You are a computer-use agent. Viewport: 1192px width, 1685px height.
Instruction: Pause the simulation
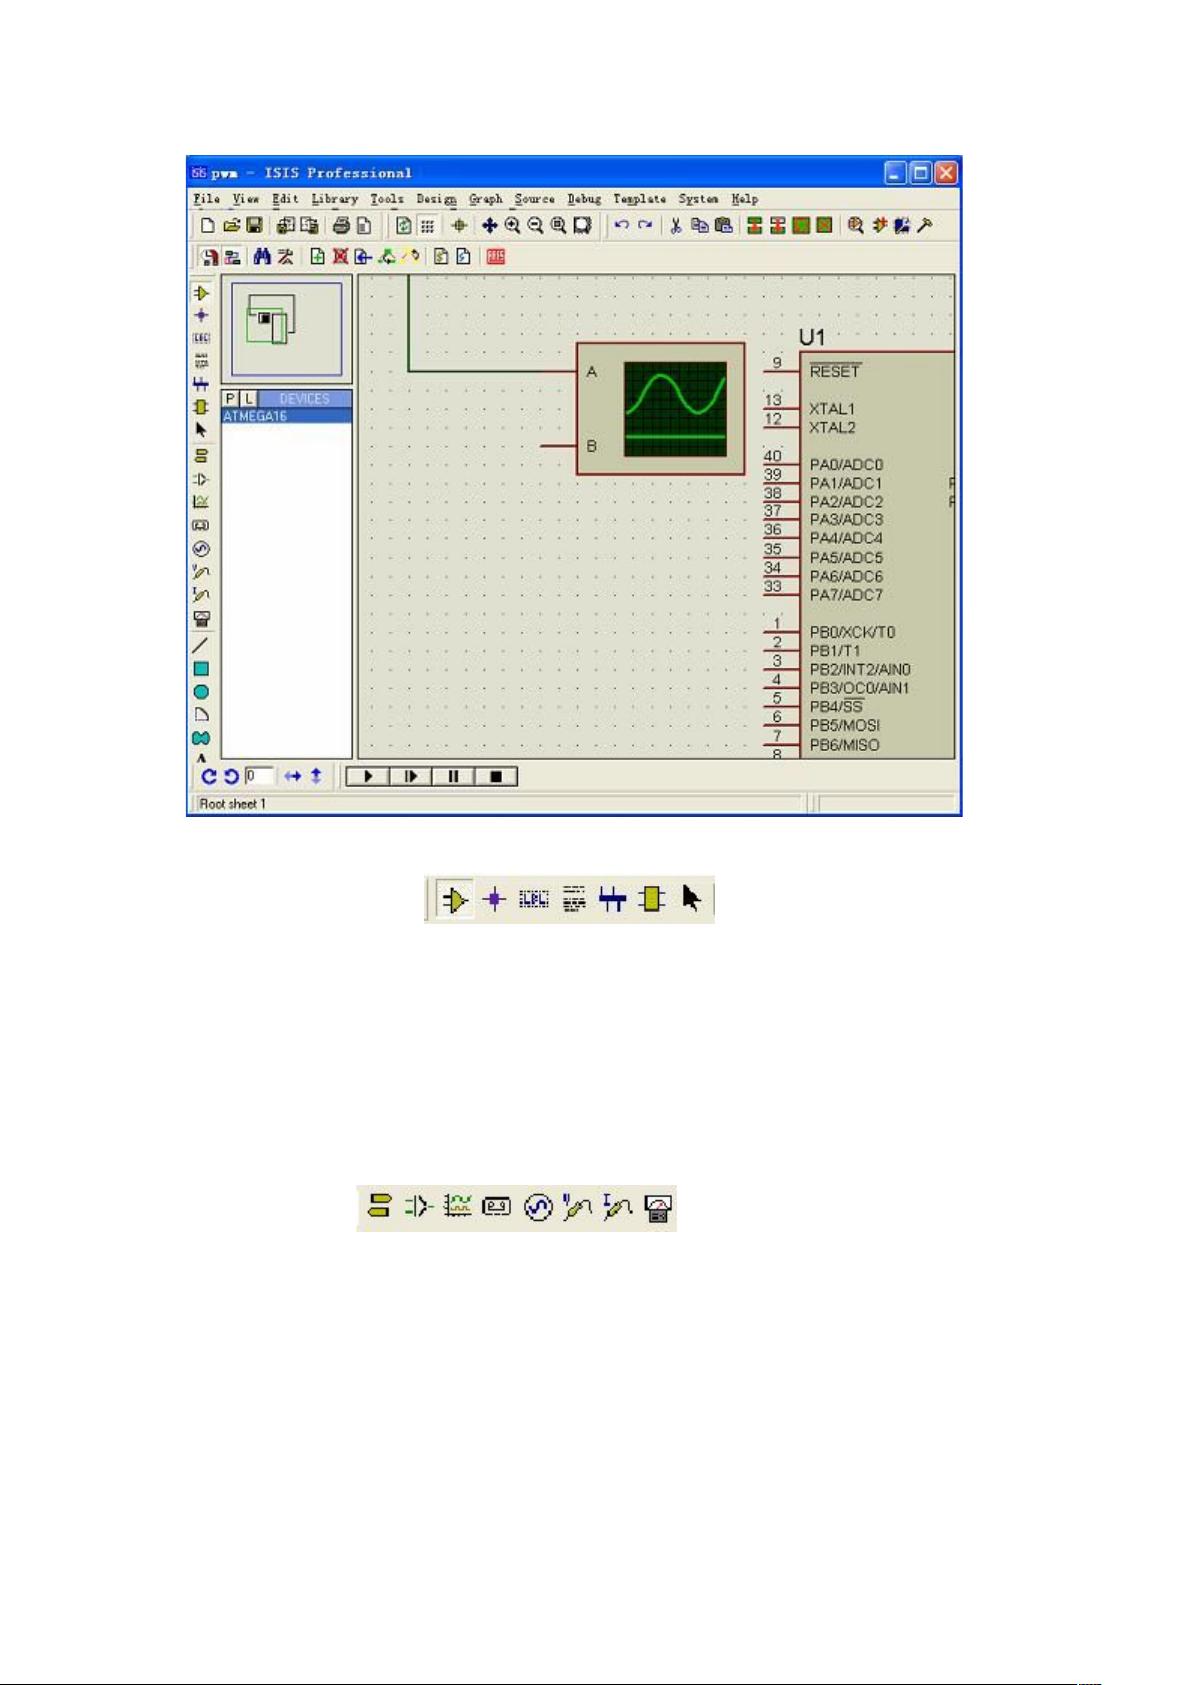pos(453,776)
